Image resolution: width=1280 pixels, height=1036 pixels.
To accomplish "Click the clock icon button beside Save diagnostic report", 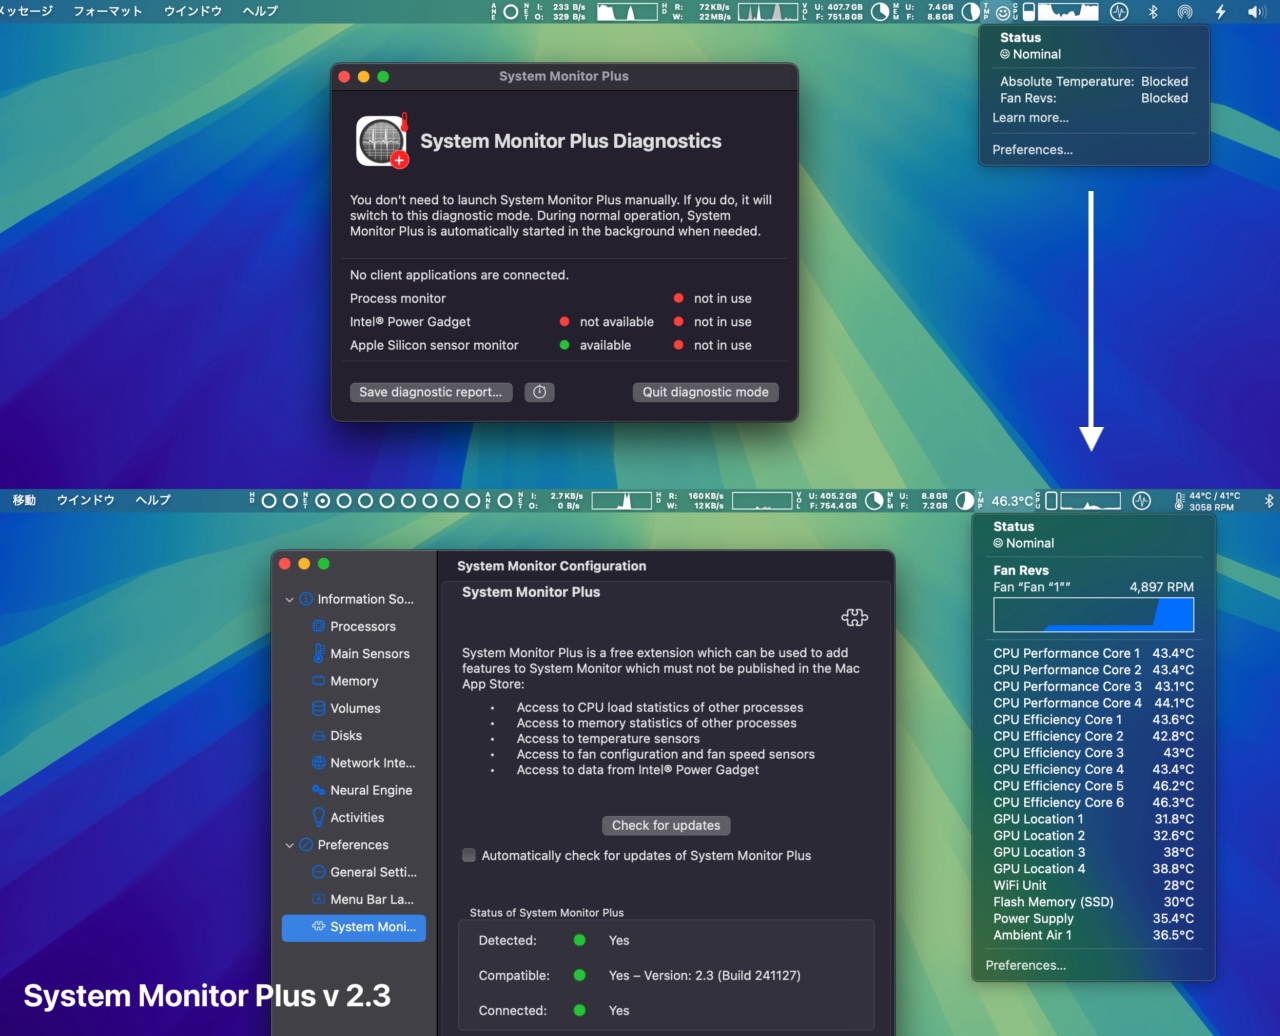I will coord(539,392).
